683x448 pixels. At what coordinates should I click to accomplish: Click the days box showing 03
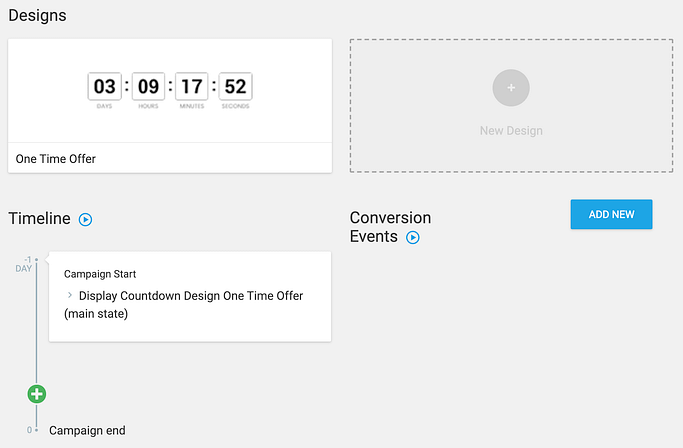pos(105,86)
